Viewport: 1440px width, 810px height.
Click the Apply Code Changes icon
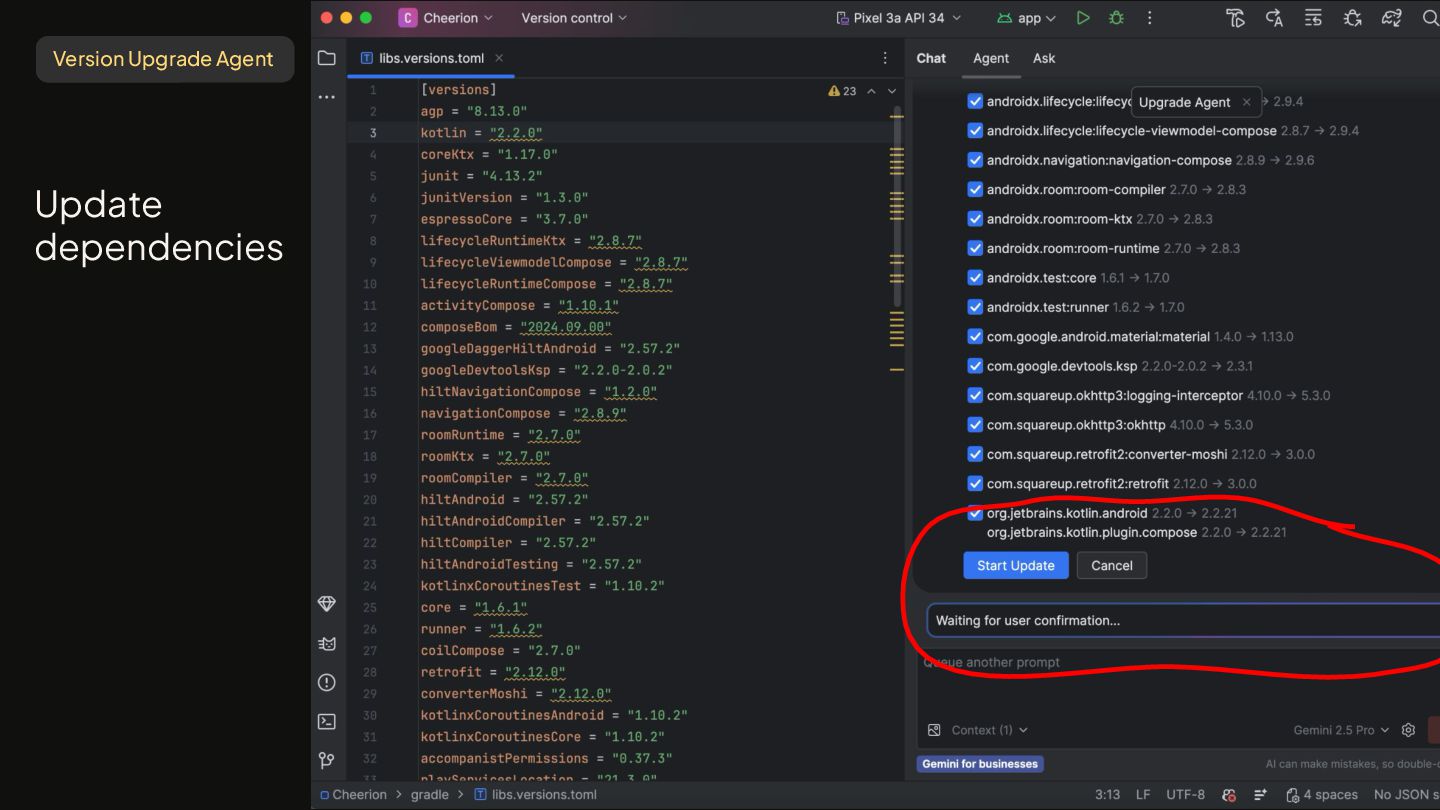coord(1313,18)
